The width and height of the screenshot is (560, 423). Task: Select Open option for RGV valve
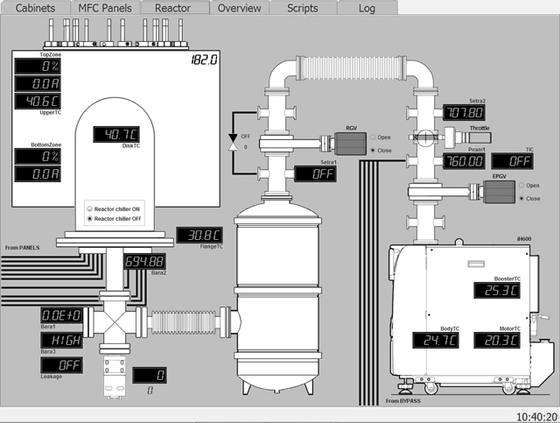373,137
